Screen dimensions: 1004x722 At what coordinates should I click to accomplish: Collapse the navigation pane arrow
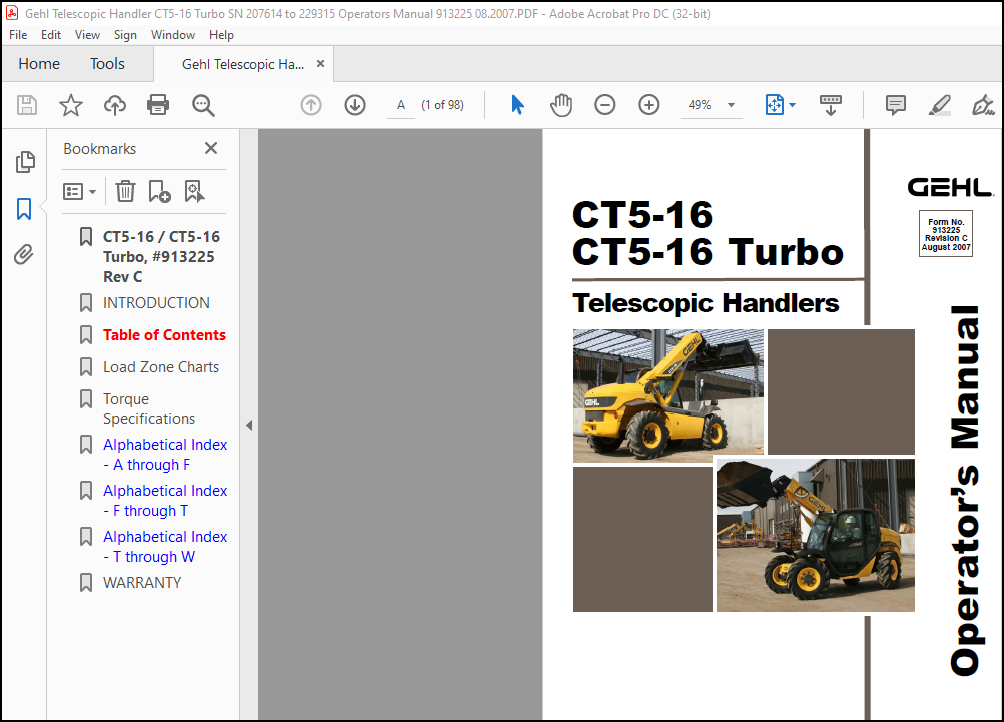tap(249, 426)
